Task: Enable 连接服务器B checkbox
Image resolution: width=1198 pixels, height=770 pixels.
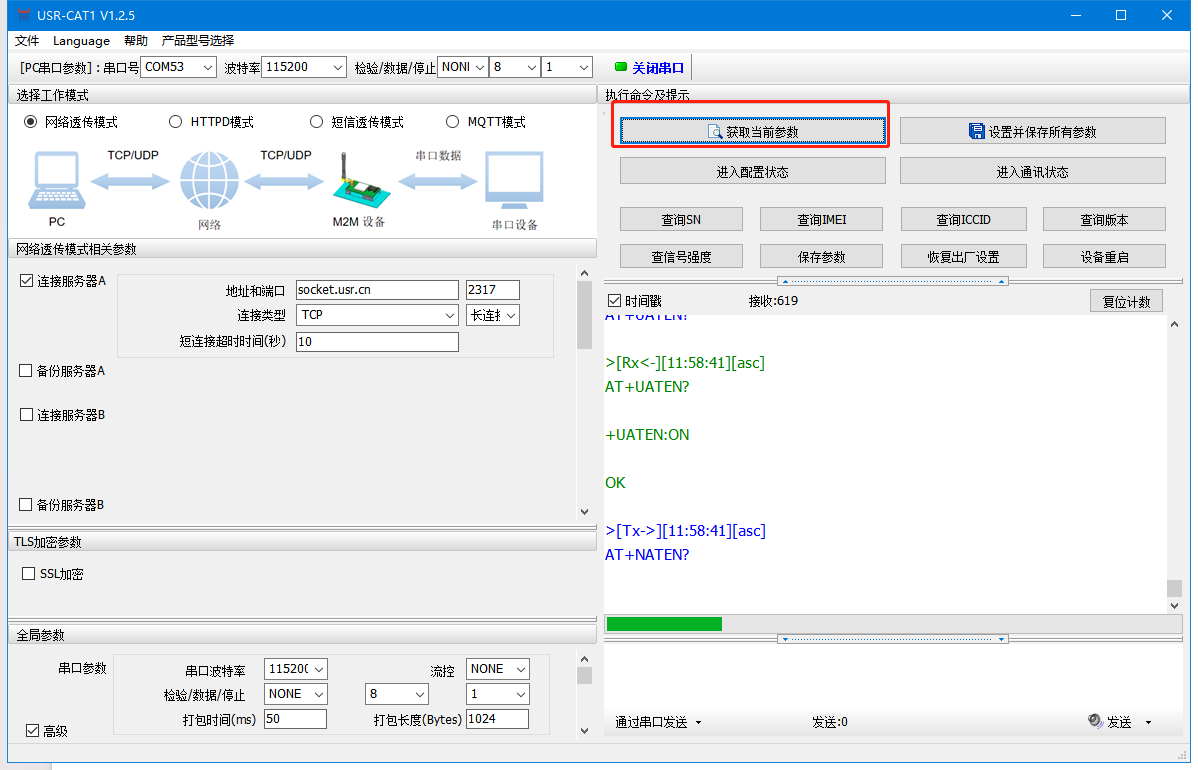Action: pyautogui.click(x=27, y=415)
